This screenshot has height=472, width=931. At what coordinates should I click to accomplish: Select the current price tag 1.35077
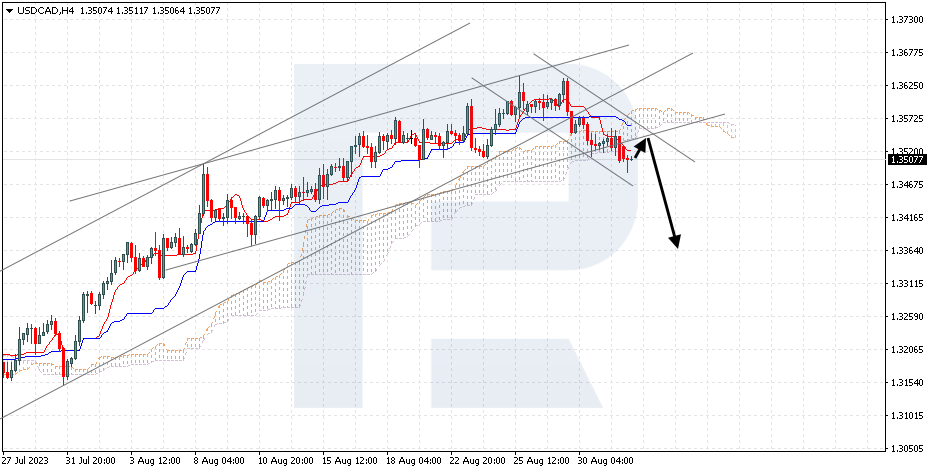[906, 159]
